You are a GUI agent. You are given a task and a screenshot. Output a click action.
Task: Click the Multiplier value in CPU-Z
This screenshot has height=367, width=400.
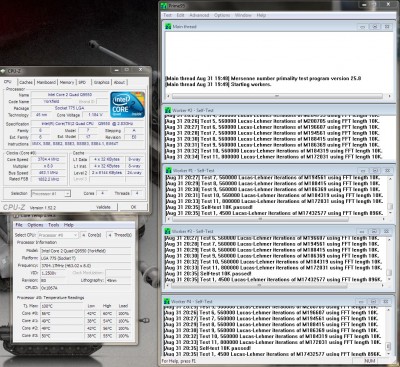[x=48, y=166]
